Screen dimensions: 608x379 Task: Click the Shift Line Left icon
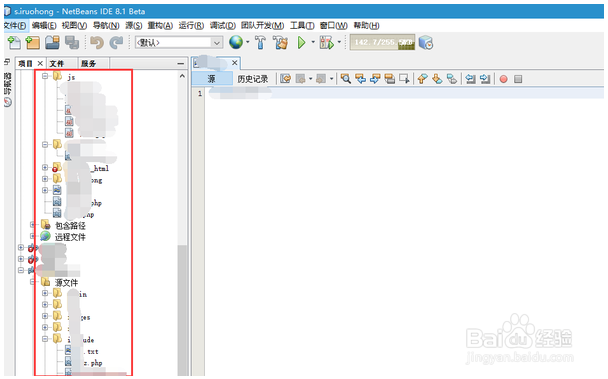pos(470,79)
